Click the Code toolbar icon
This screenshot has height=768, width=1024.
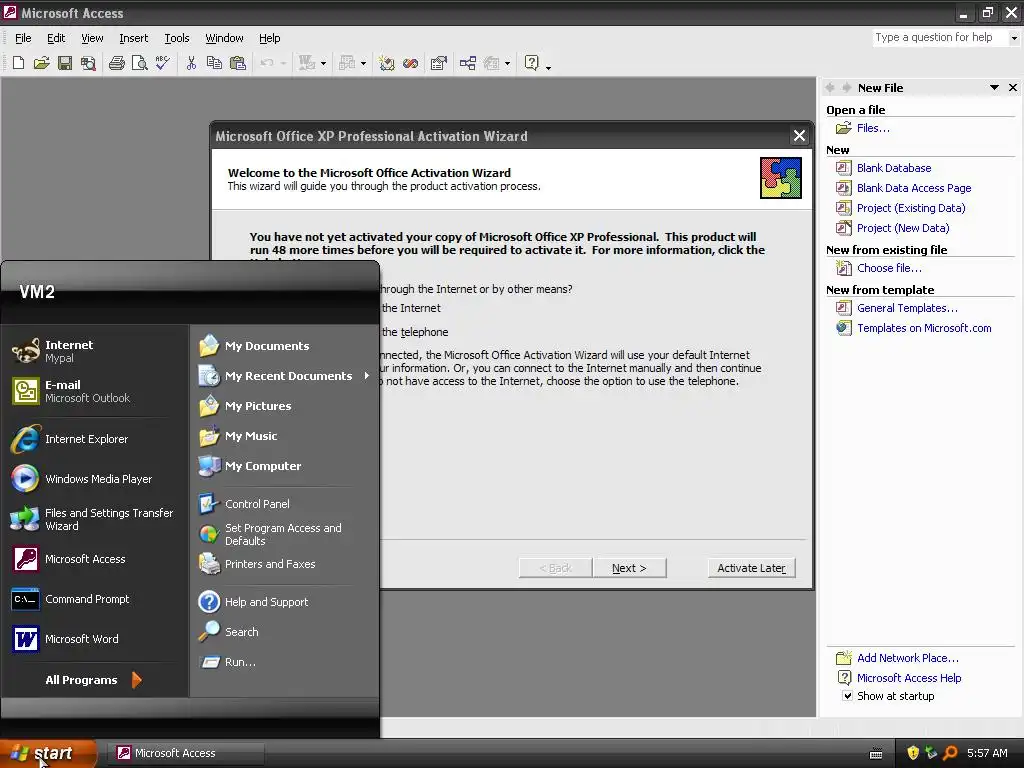pos(387,63)
